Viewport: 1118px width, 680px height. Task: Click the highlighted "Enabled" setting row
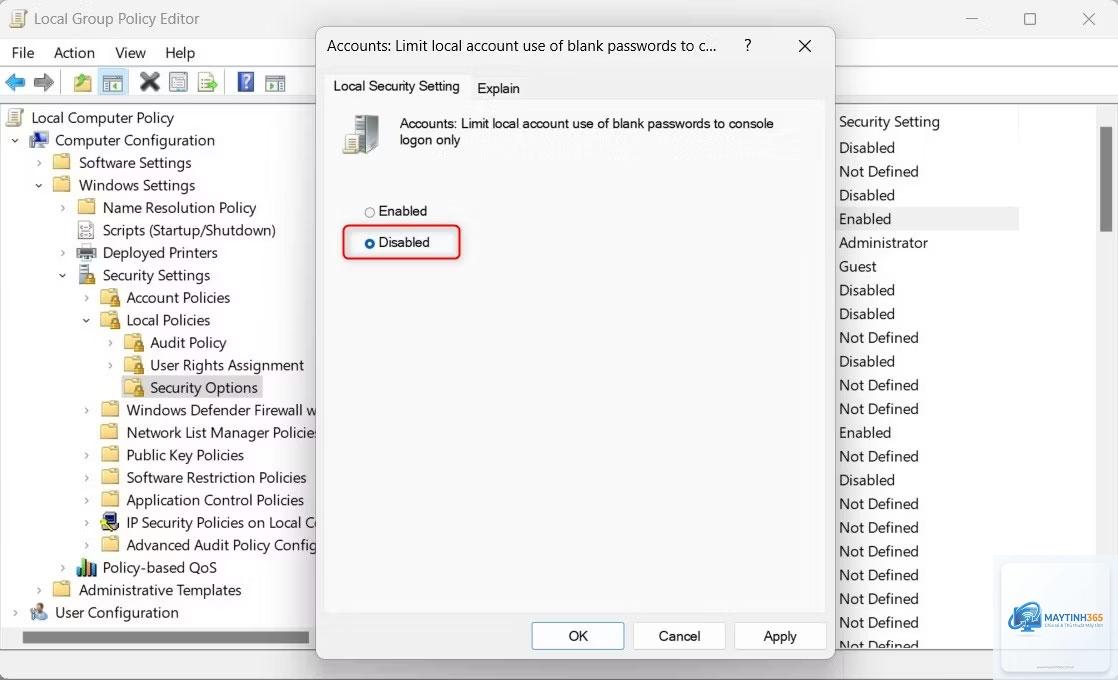coord(927,219)
